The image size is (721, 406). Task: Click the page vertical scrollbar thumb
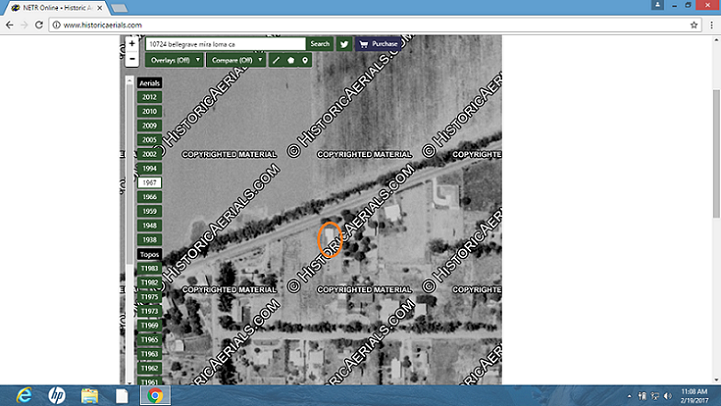[716, 154]
